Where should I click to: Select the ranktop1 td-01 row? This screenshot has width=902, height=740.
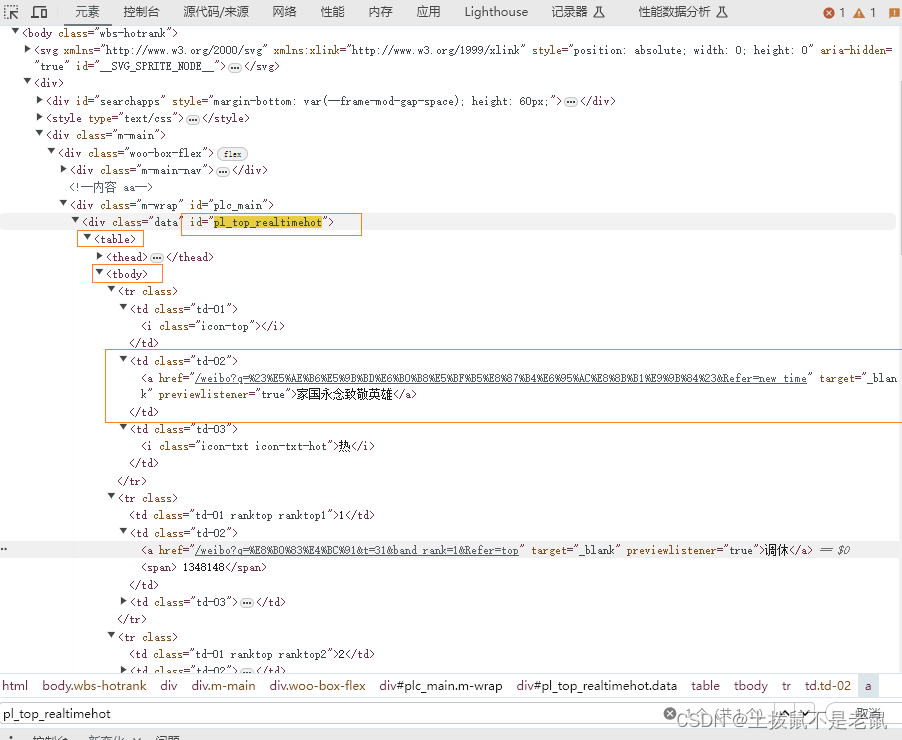(252, 516)
